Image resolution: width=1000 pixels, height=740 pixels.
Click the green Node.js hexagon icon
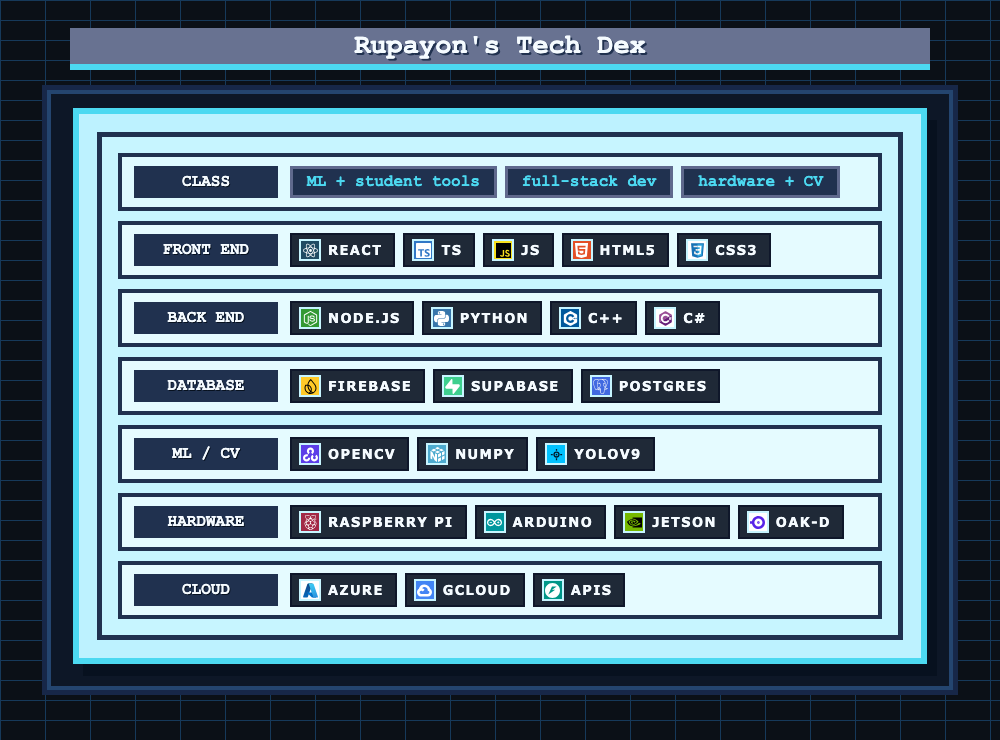[x=310, y=318]
